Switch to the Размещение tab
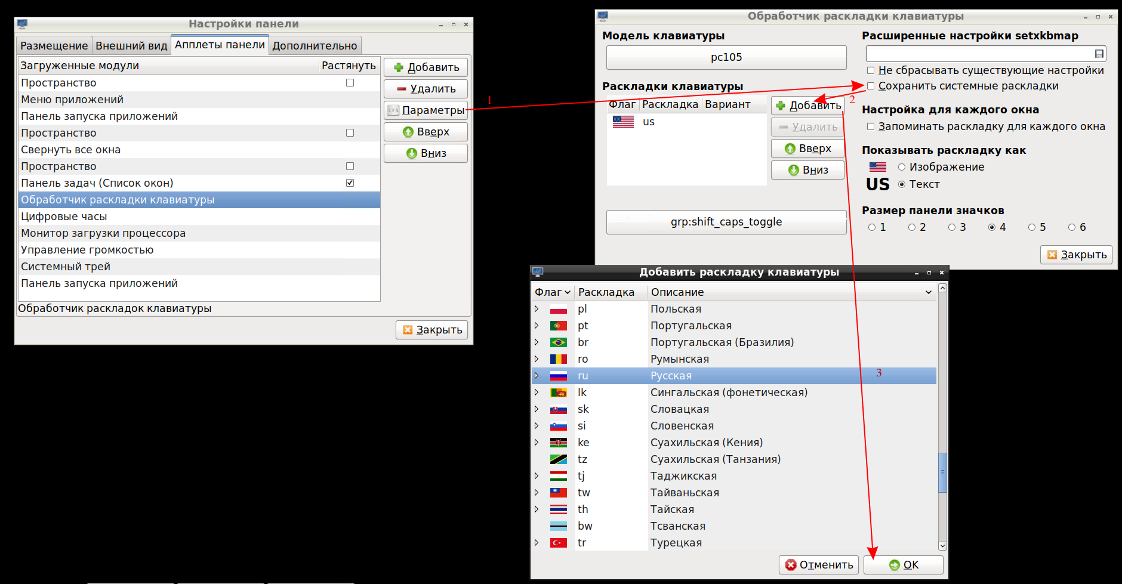Viewport: 1122px width, 585px height. click(54, 46)
